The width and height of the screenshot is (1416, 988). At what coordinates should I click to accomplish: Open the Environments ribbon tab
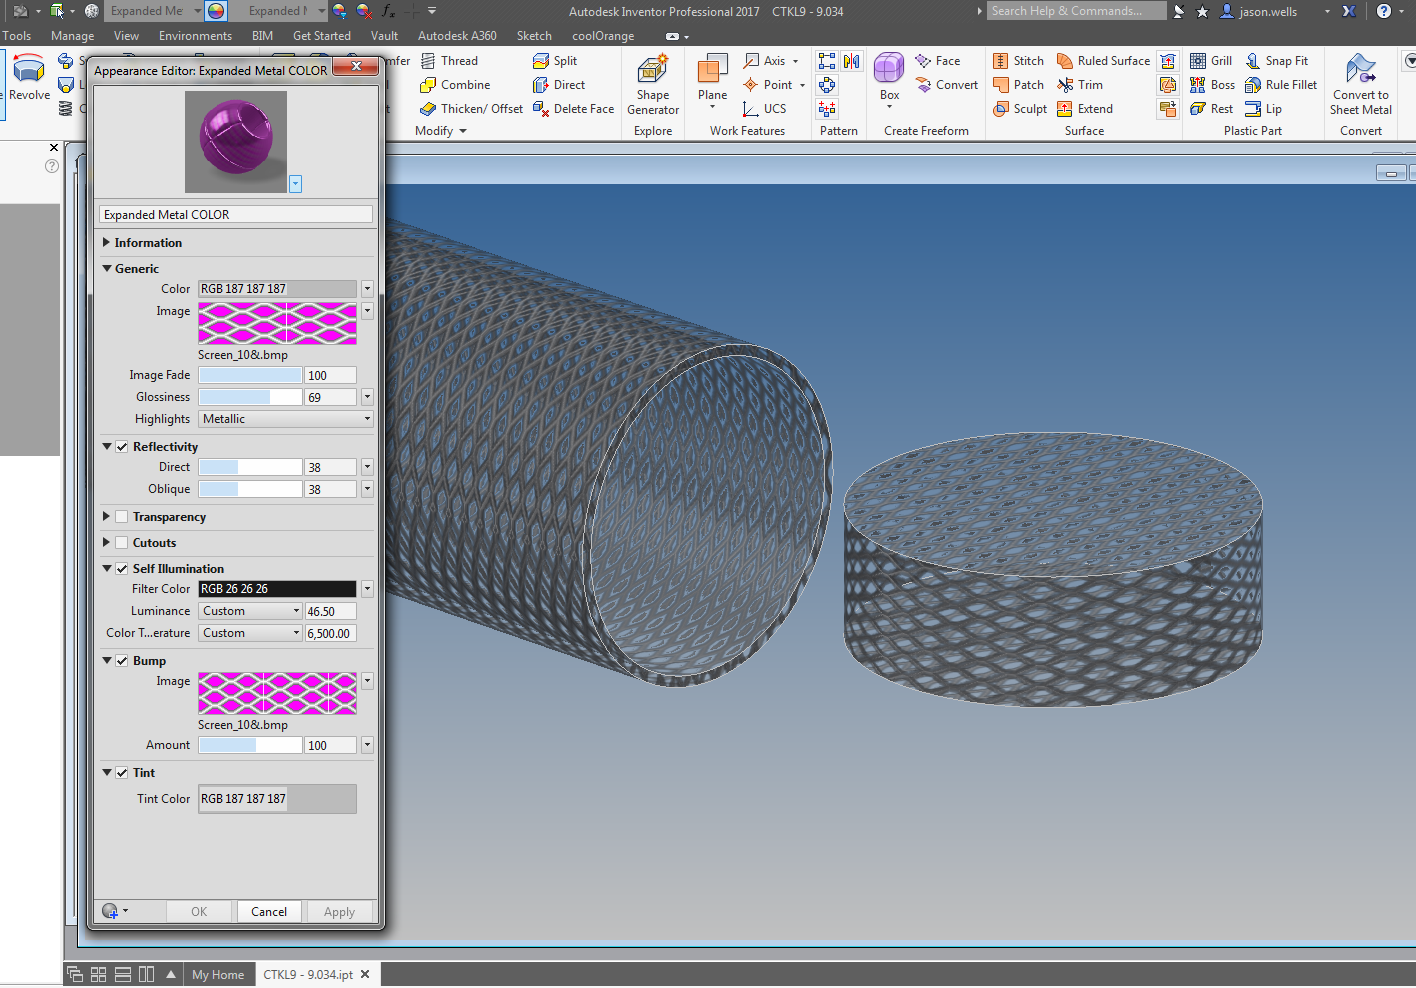click(195, 36)
